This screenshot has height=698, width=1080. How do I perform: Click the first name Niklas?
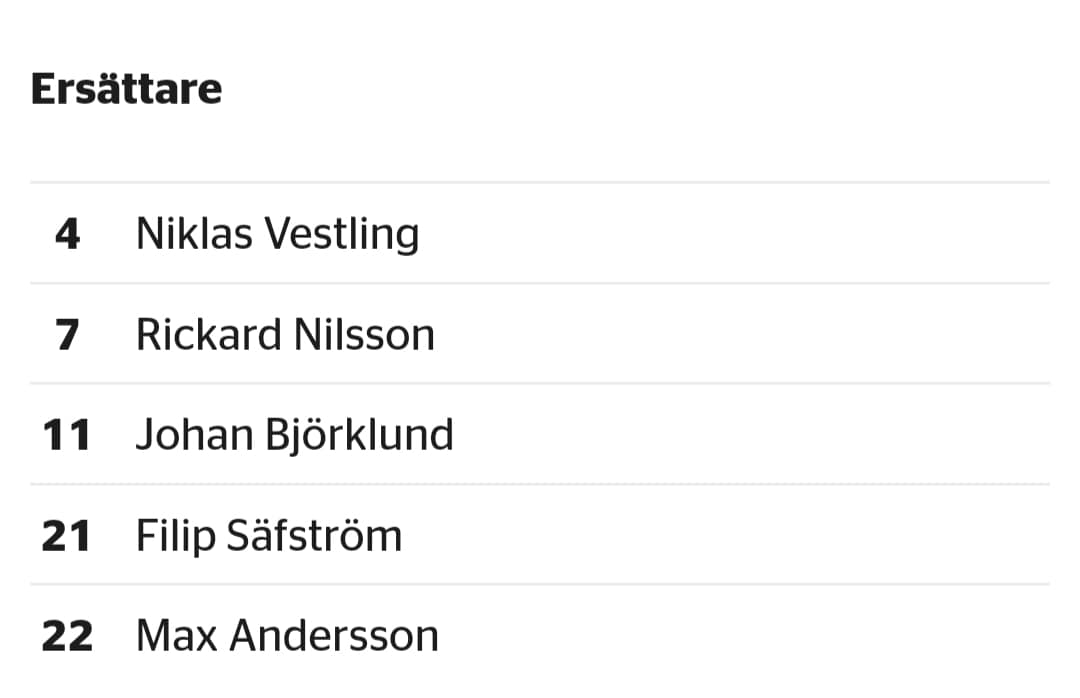click(194, 234)
